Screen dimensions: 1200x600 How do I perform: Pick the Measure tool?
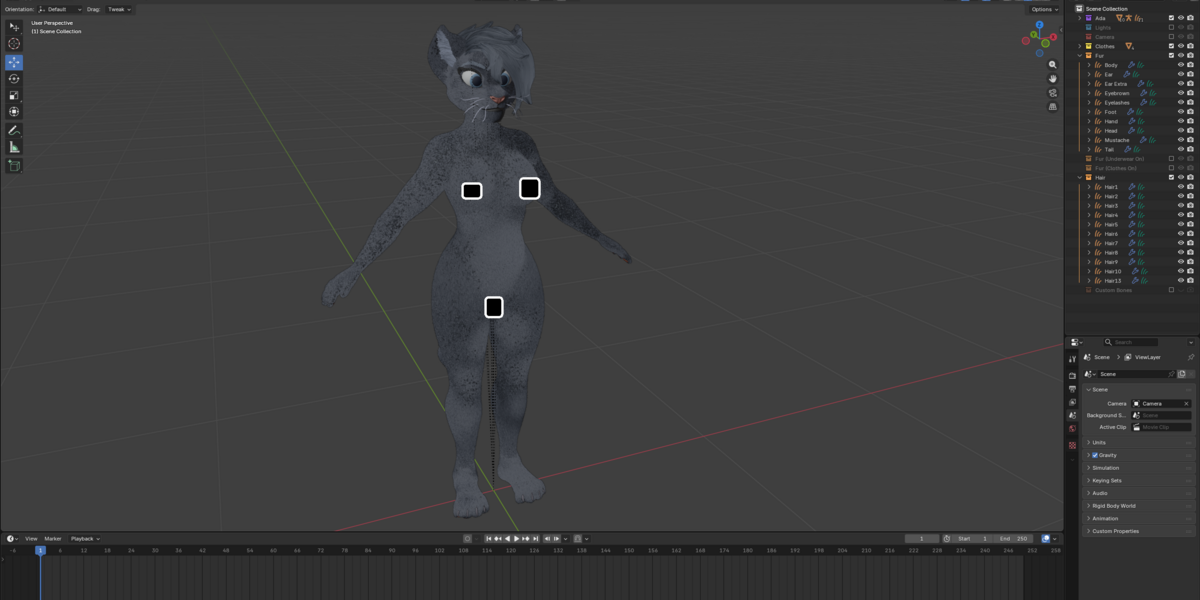(x=14, y=147)
